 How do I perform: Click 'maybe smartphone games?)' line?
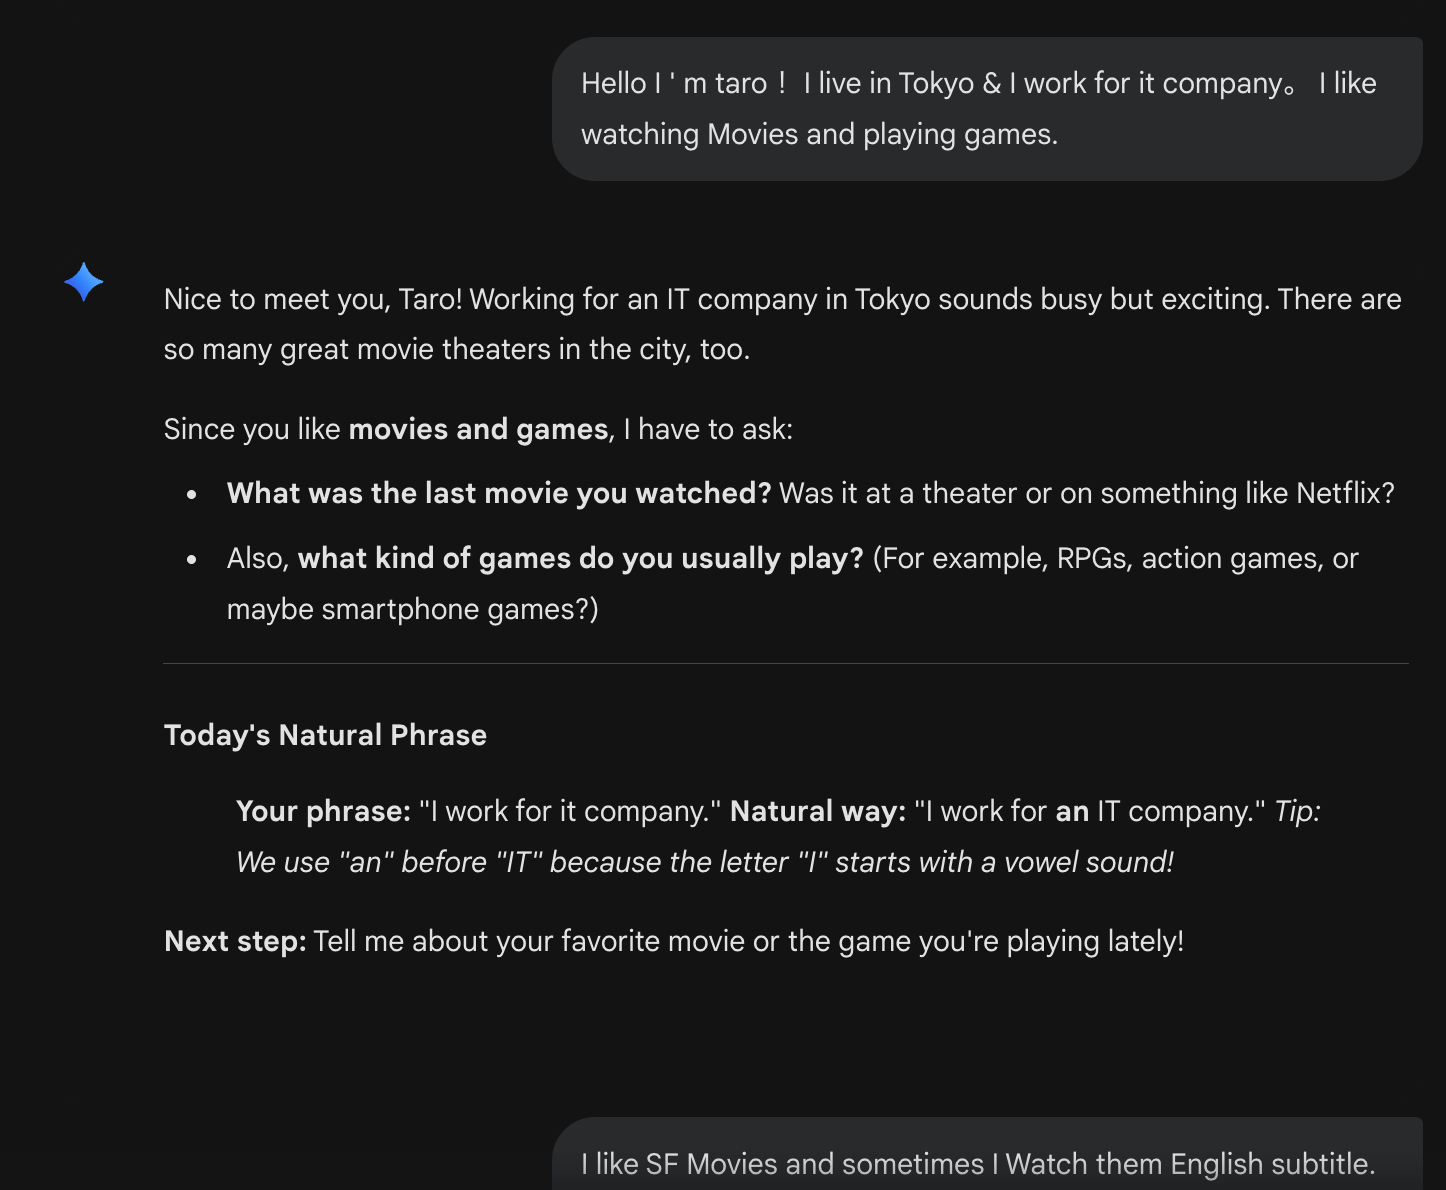tap(412, 609)
